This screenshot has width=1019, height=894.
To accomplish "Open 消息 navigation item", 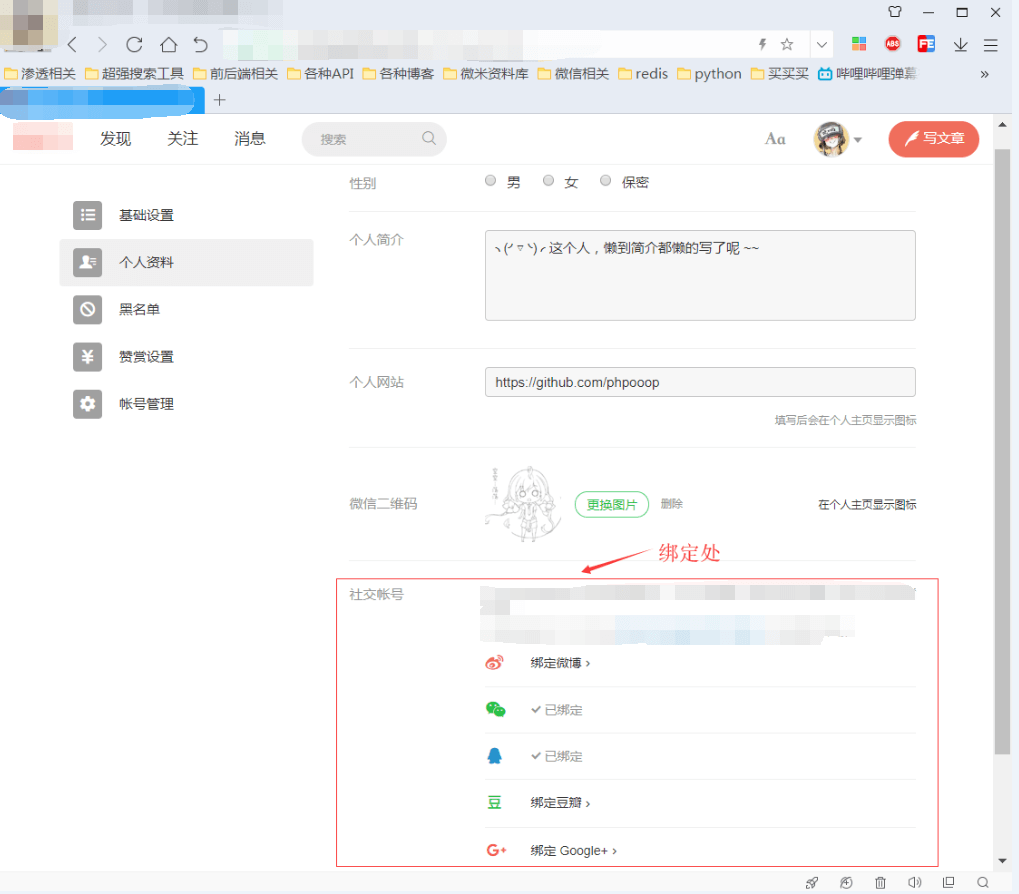I will pos(250,138).
